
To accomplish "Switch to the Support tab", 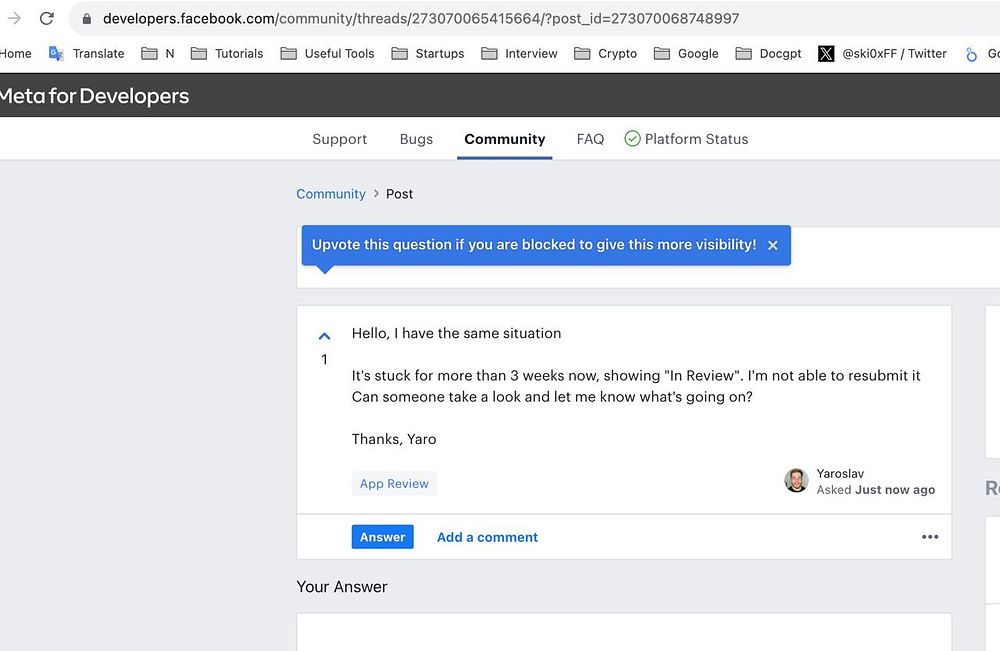I will coord(340,139).
